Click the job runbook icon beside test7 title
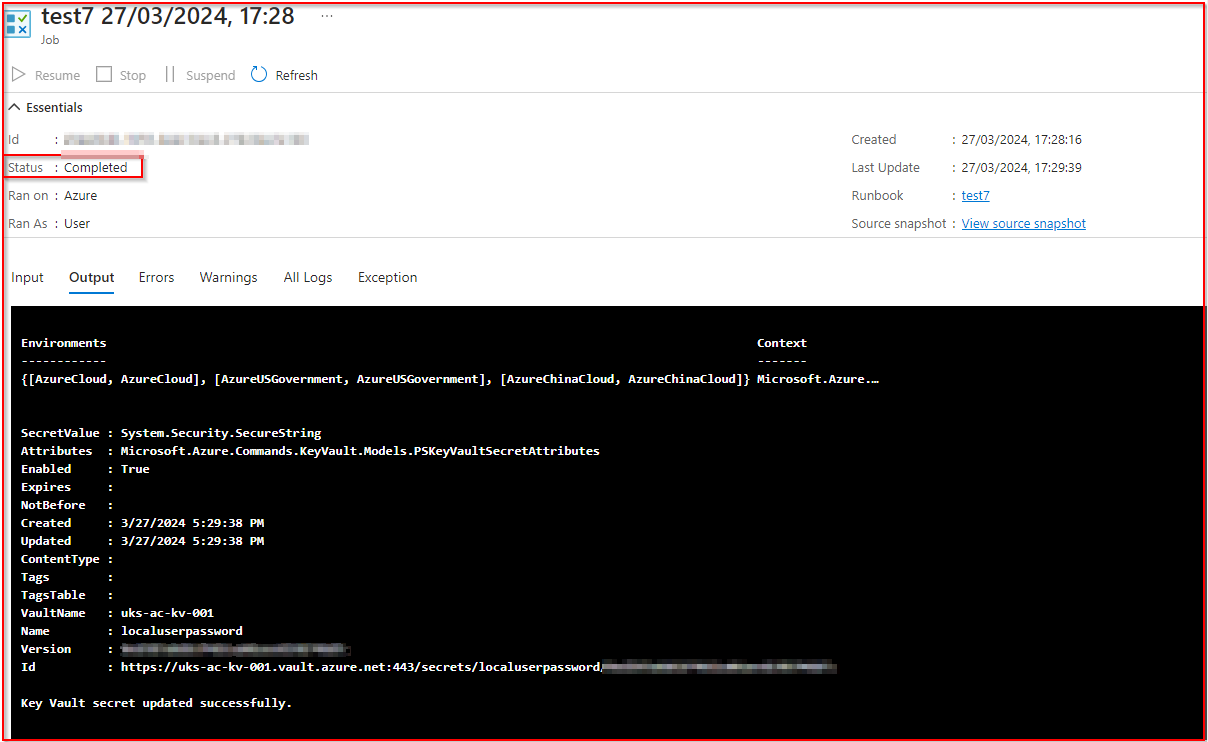 (17, 24)
